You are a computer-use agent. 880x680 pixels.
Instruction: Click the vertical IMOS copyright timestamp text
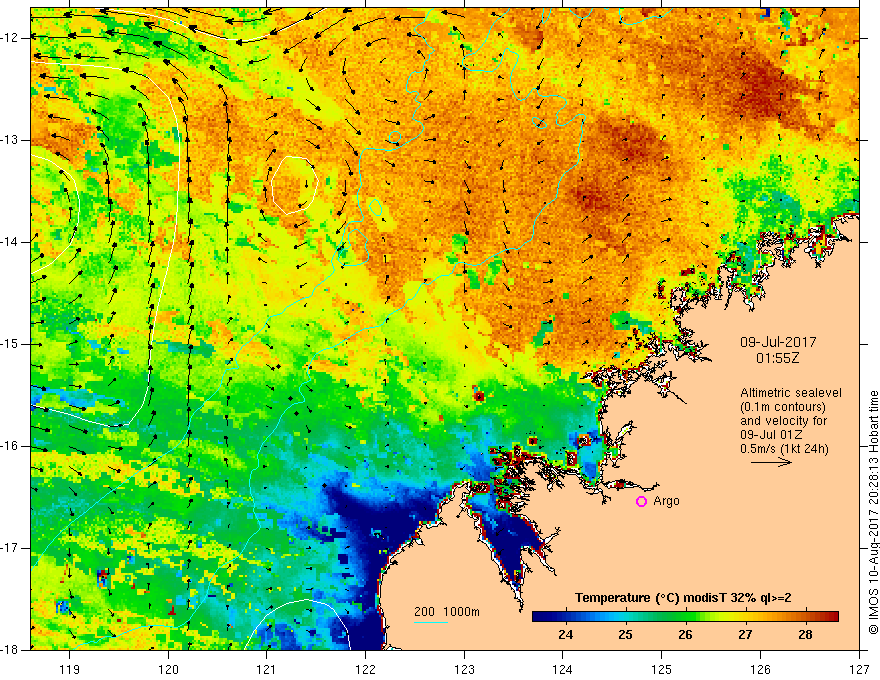[x=873, y=513]
